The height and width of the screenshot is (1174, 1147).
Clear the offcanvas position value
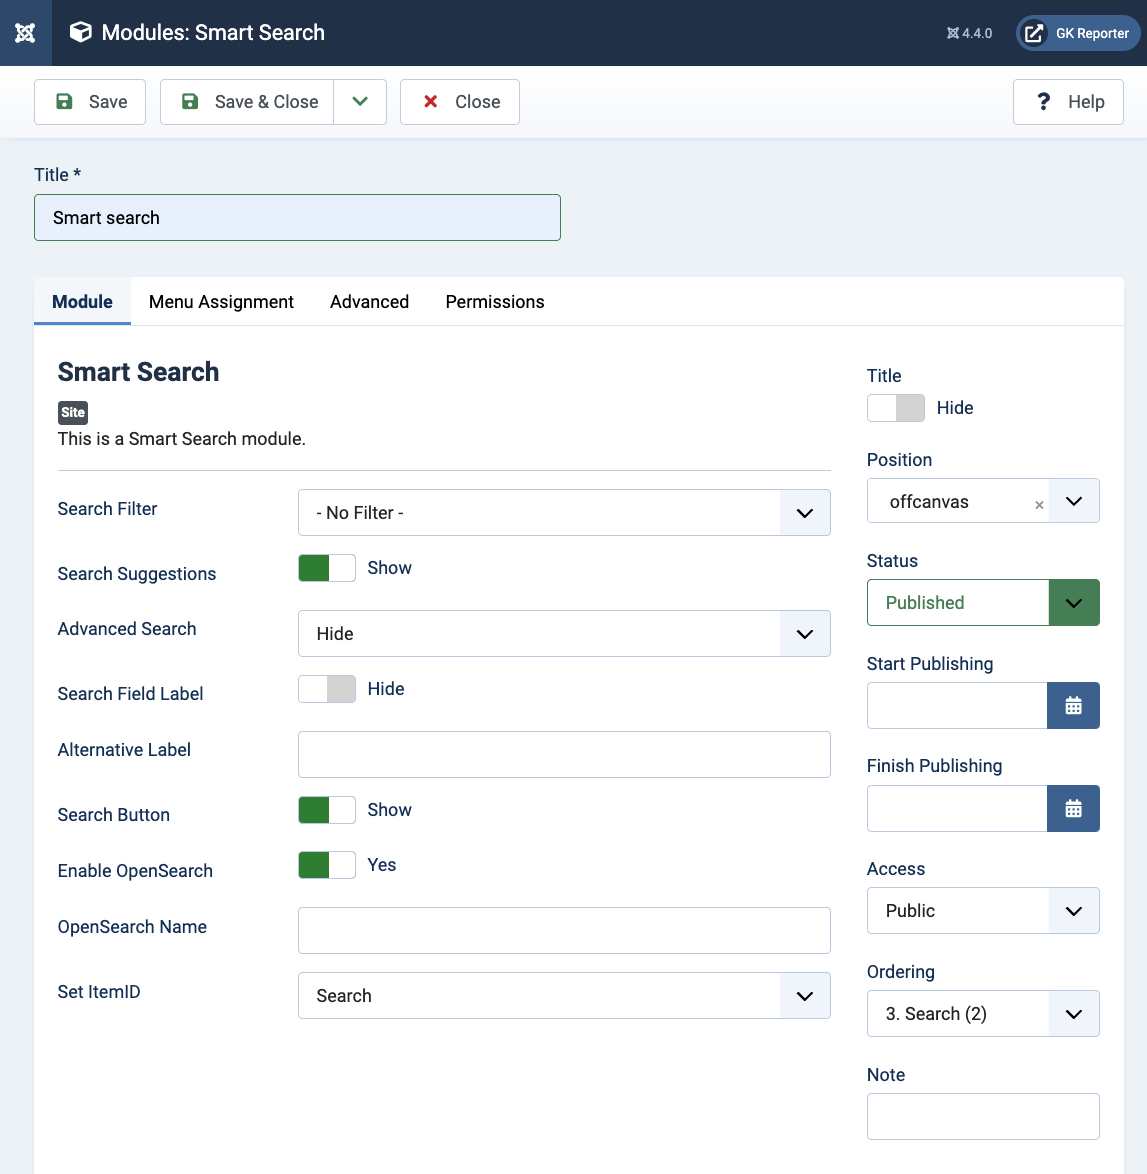coord(1039,505)
